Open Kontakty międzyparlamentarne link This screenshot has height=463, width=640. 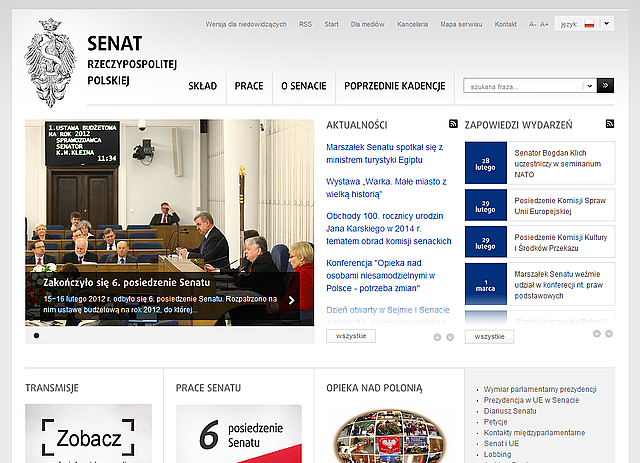tap(534, 433)
